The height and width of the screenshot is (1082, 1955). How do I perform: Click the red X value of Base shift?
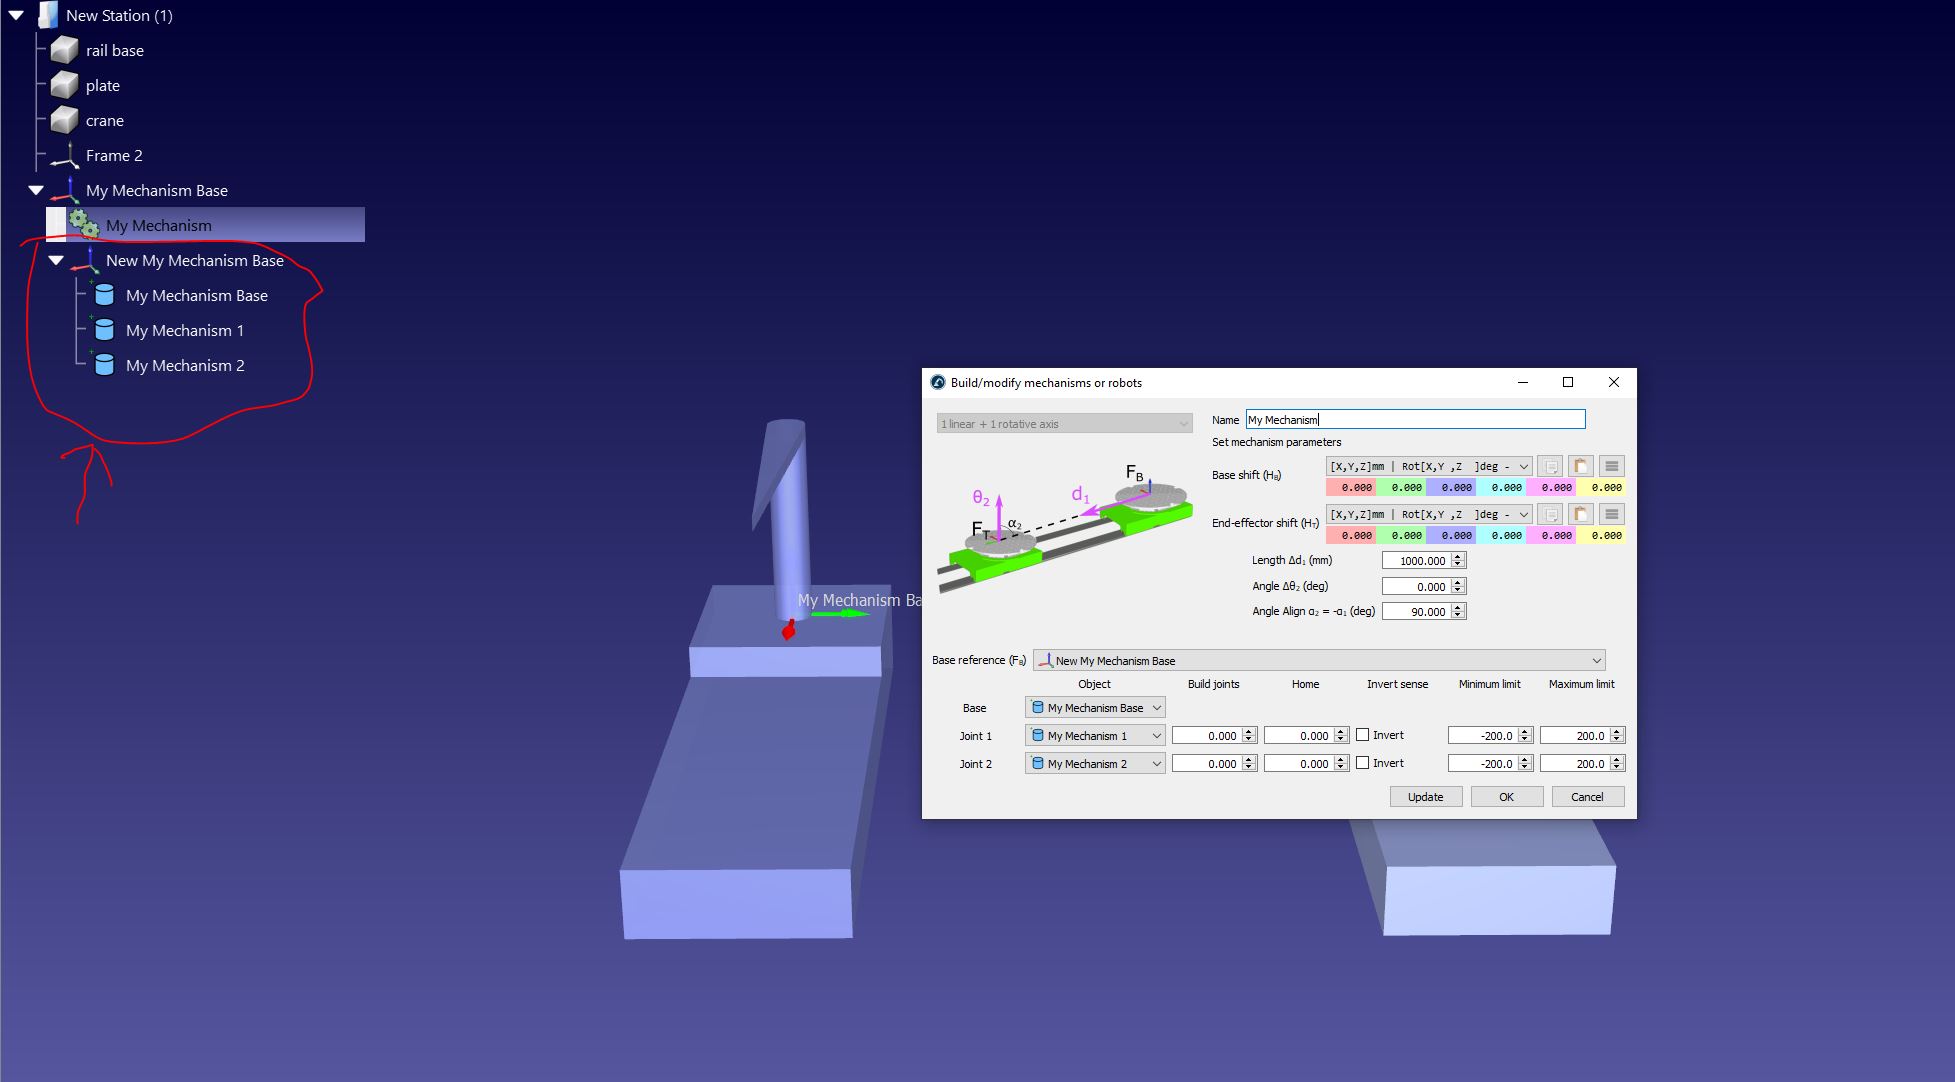1351,488
